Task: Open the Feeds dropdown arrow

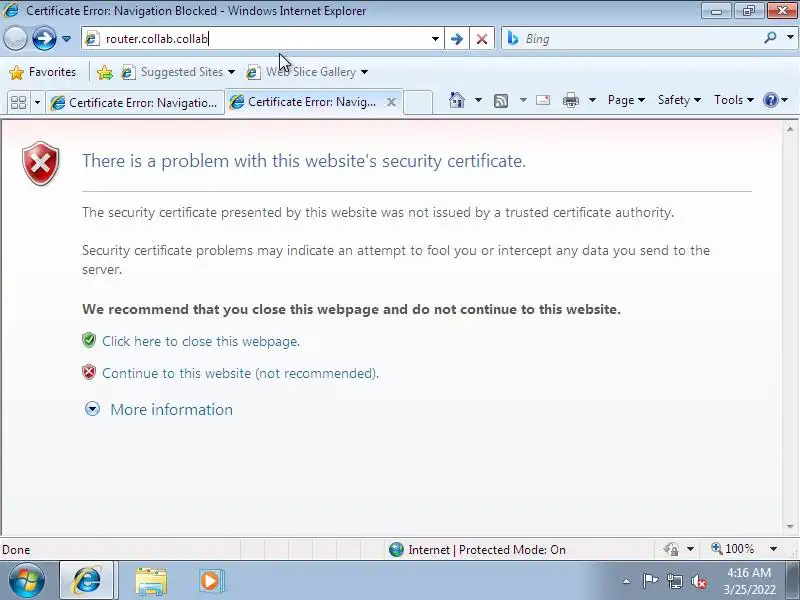Action: point(523,100)
